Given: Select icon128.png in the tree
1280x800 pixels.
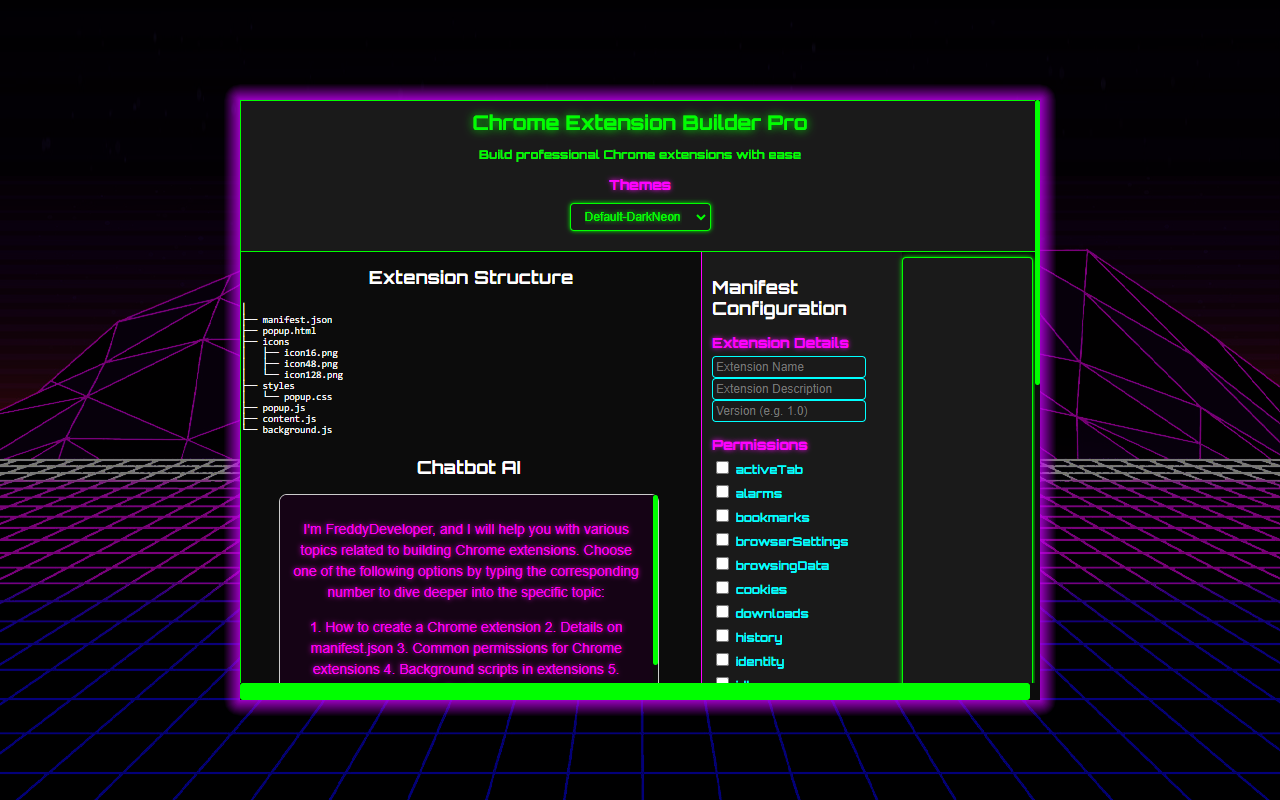Looking at the screenshot, I should (313, 375).
